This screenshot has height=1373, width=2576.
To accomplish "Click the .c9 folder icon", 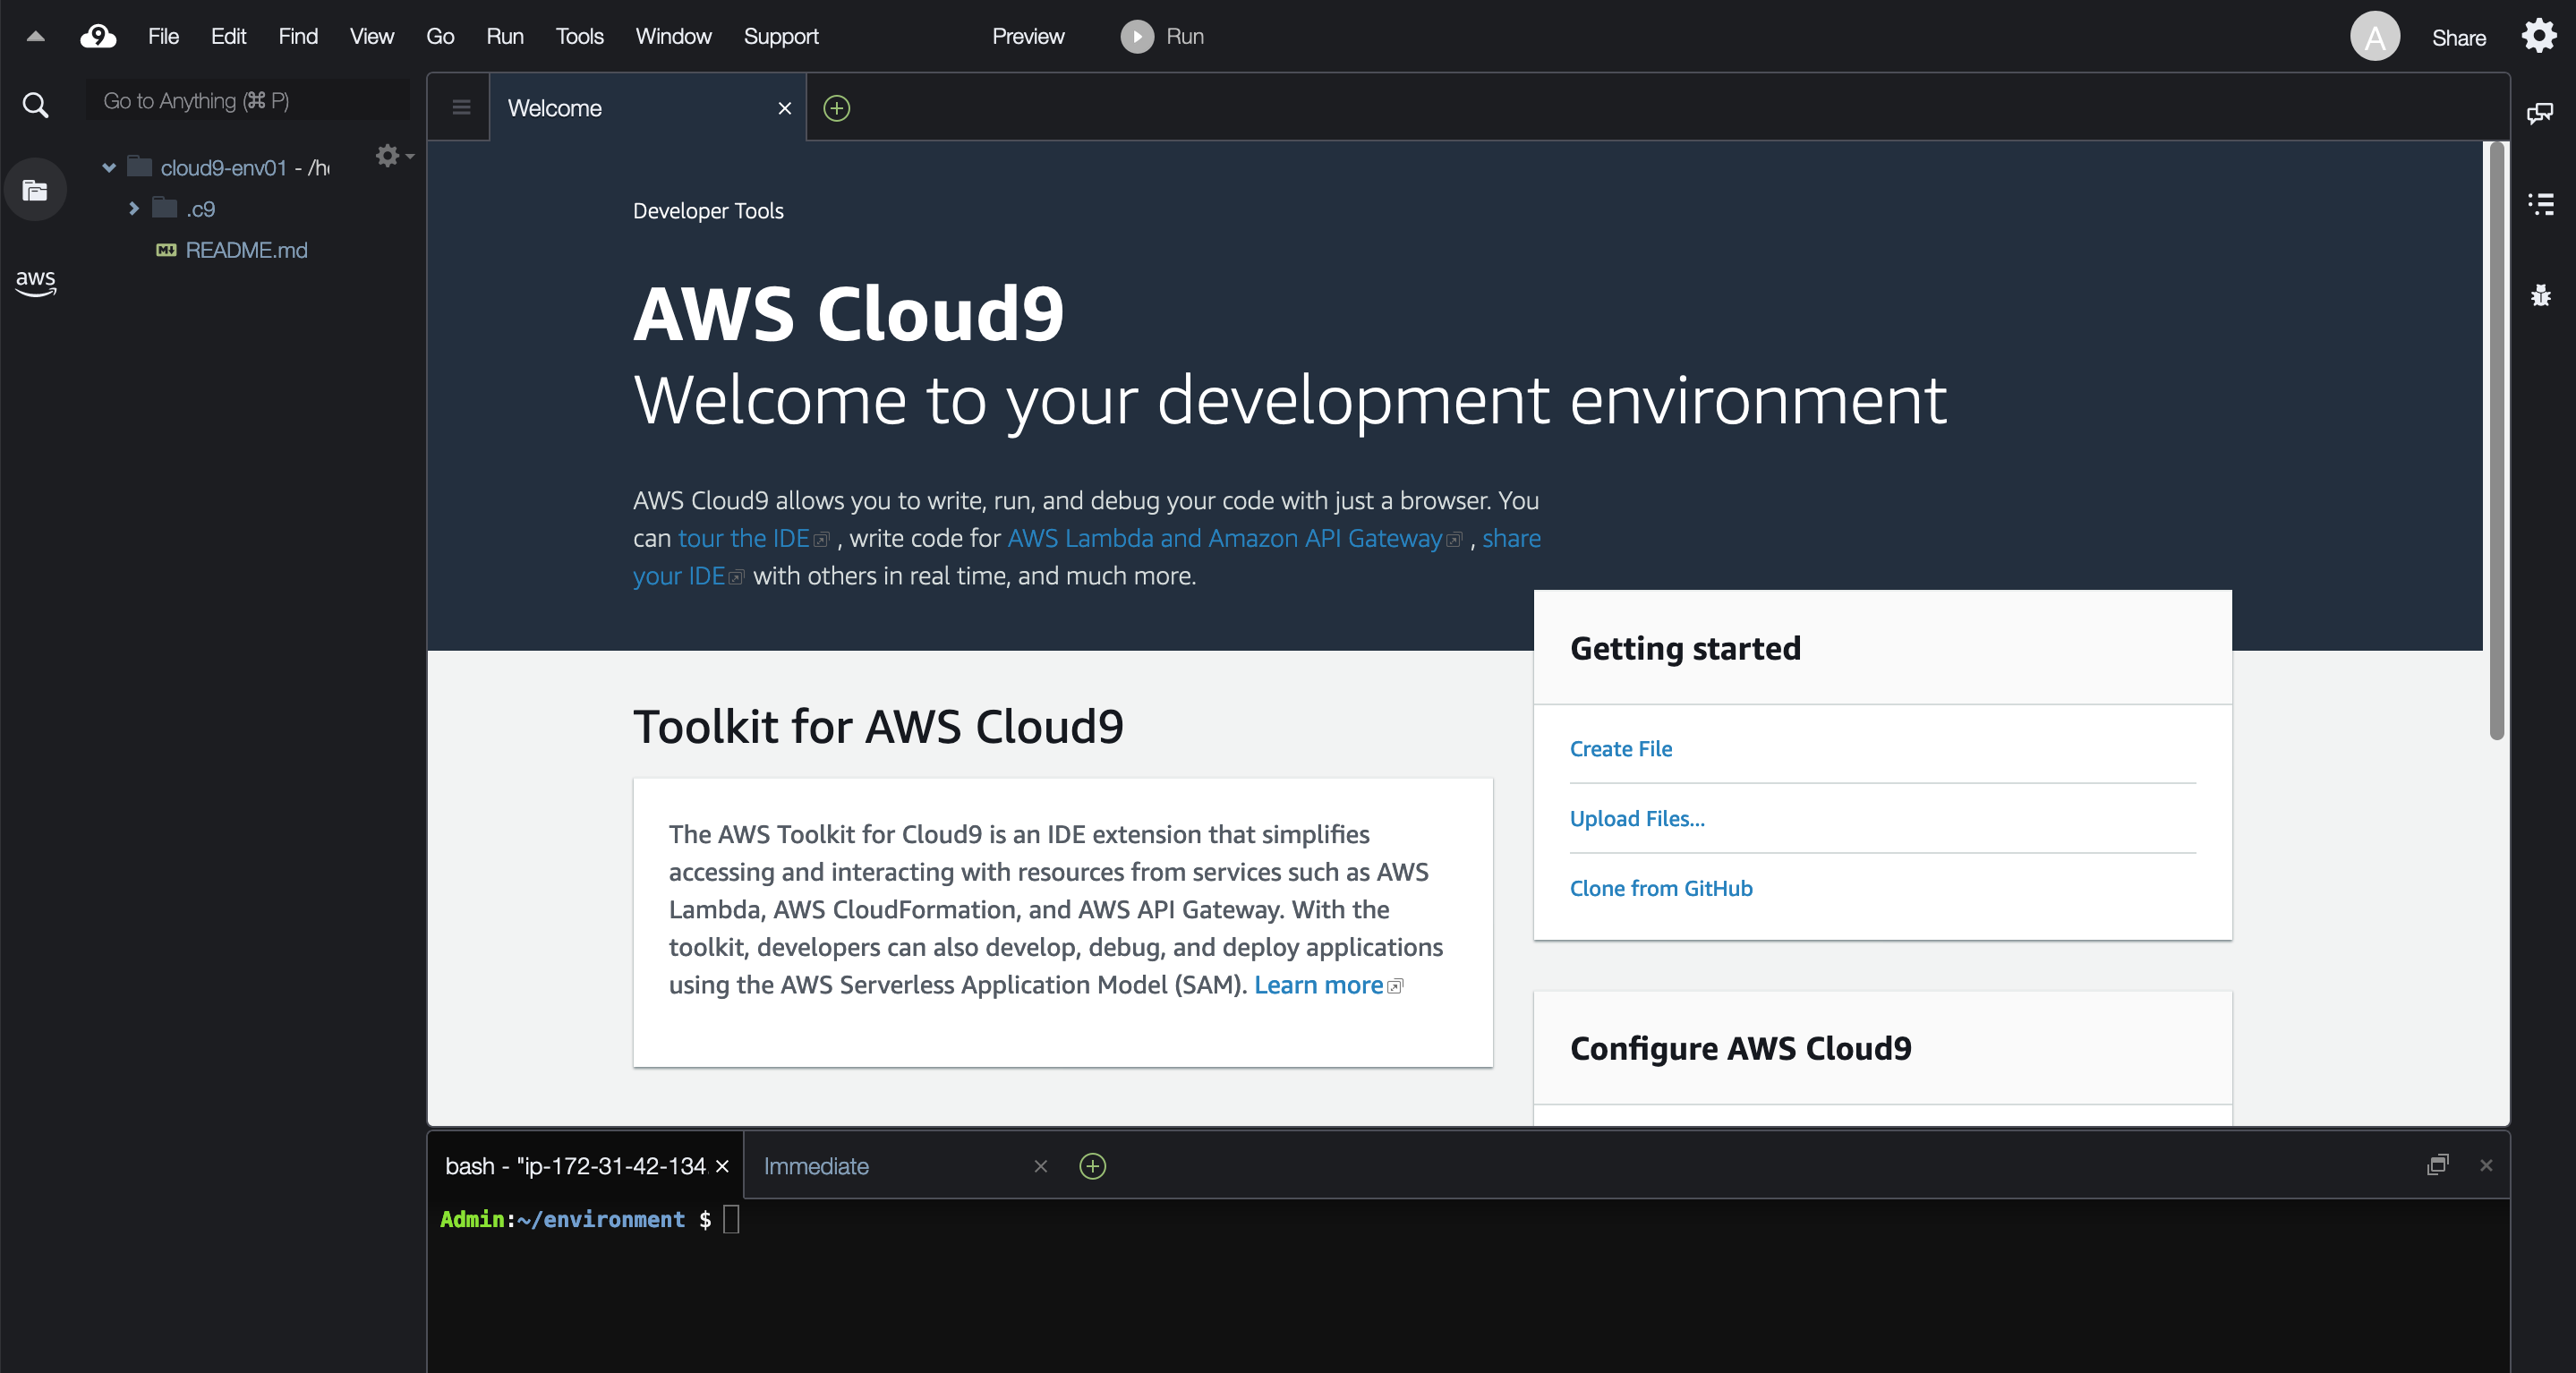I will [x=164, y=208].
